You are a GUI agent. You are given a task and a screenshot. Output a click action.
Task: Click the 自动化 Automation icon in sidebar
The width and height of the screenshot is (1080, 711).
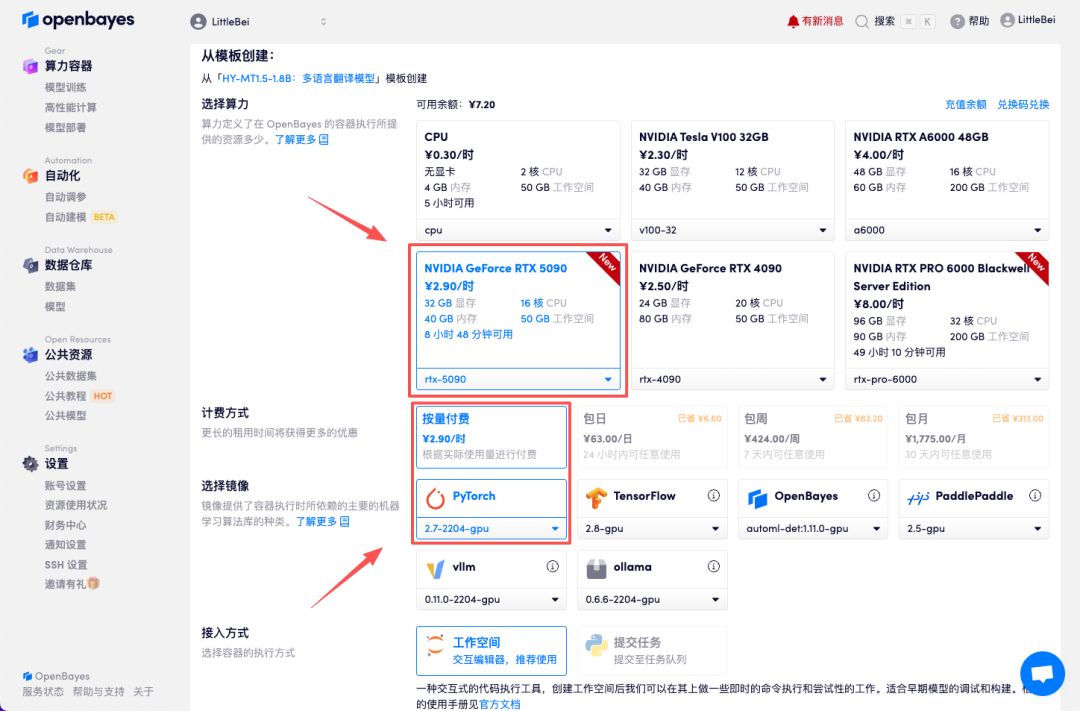(32, 176)
